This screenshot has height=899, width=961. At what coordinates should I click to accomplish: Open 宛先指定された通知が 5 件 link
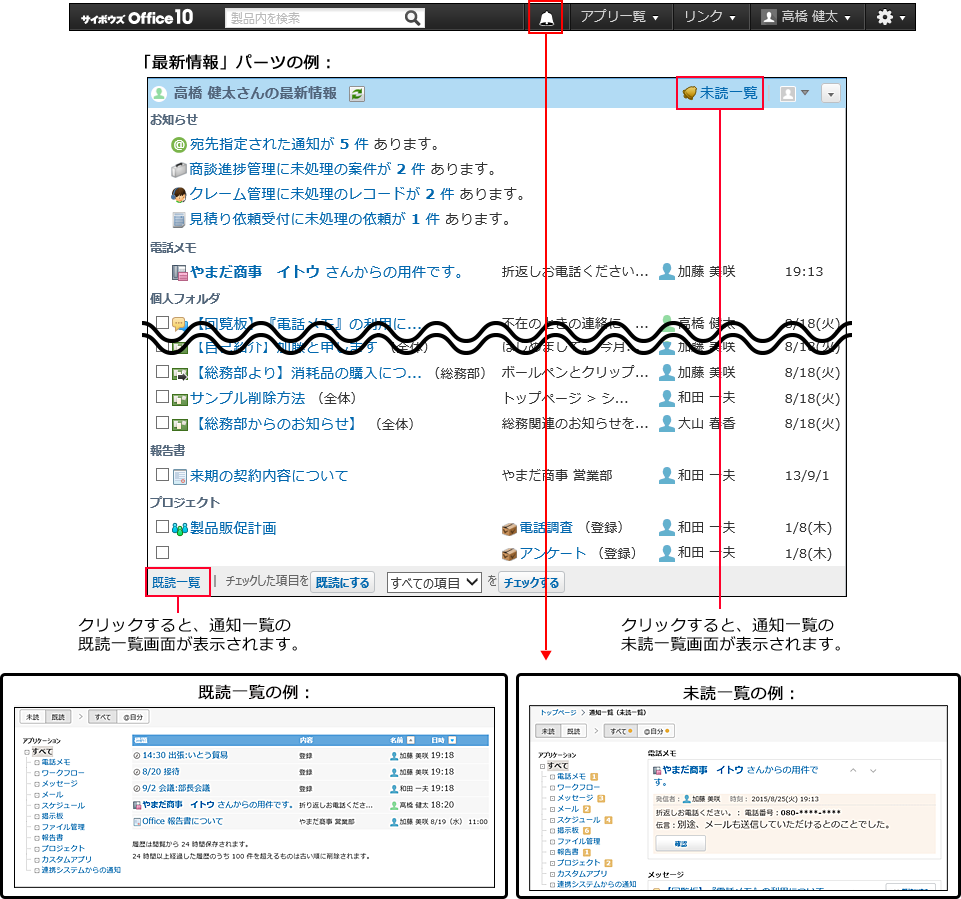pyautogui.click(x=279, y=144)
